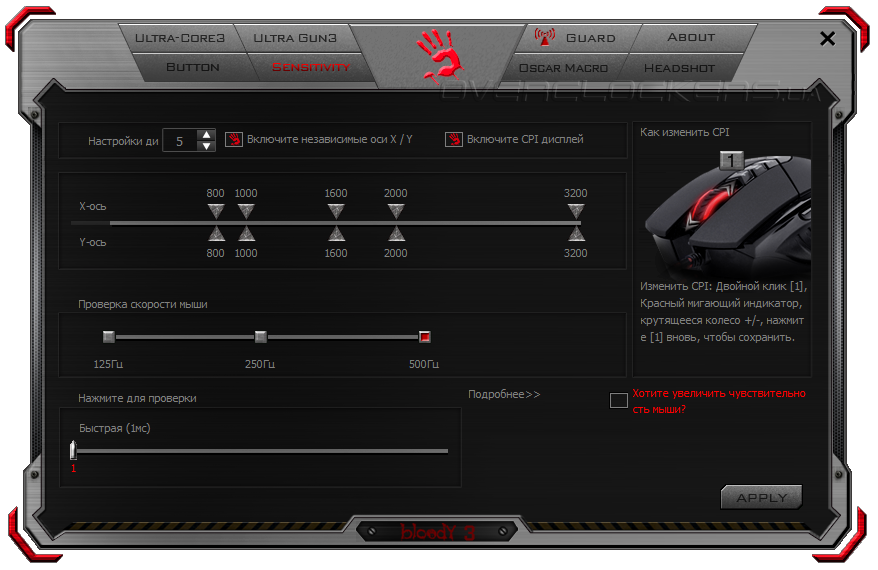878x570 pixels.
Task: Select X-axis 1600 CPI marker
Action: tap(336, 211)
